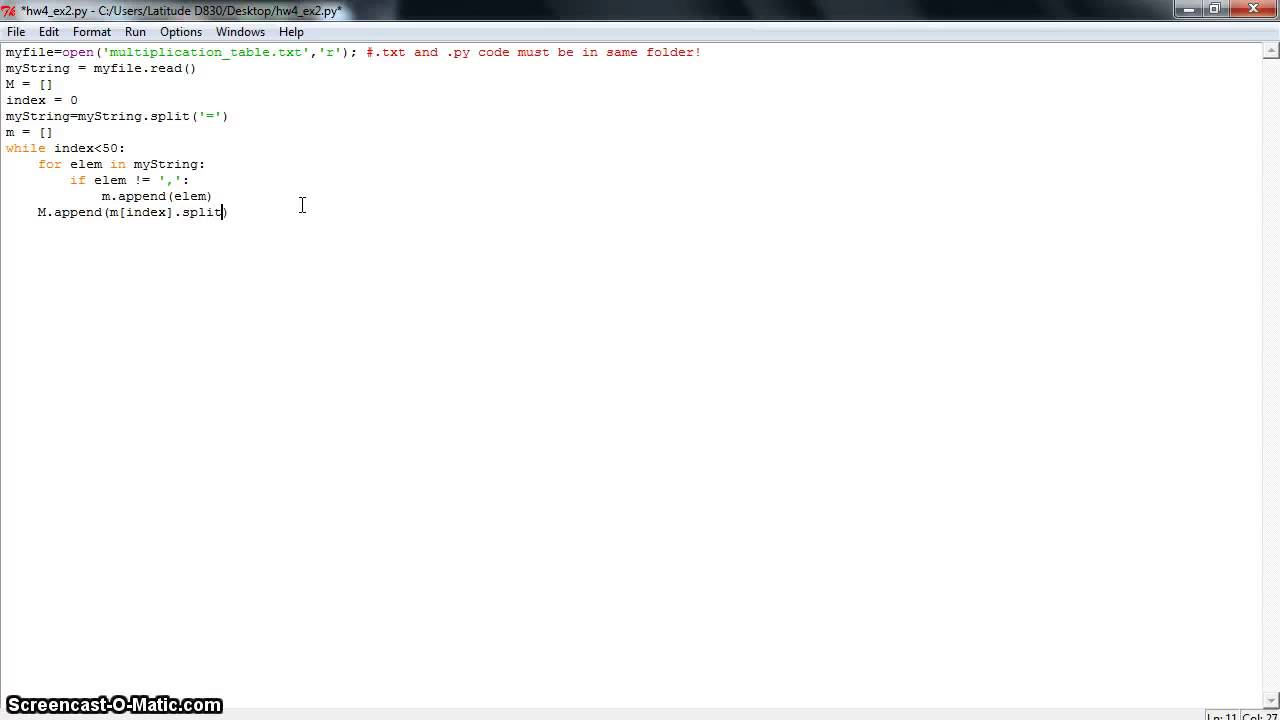
Task: Maximize the IDLE editor window
Action: [1215, 9]
